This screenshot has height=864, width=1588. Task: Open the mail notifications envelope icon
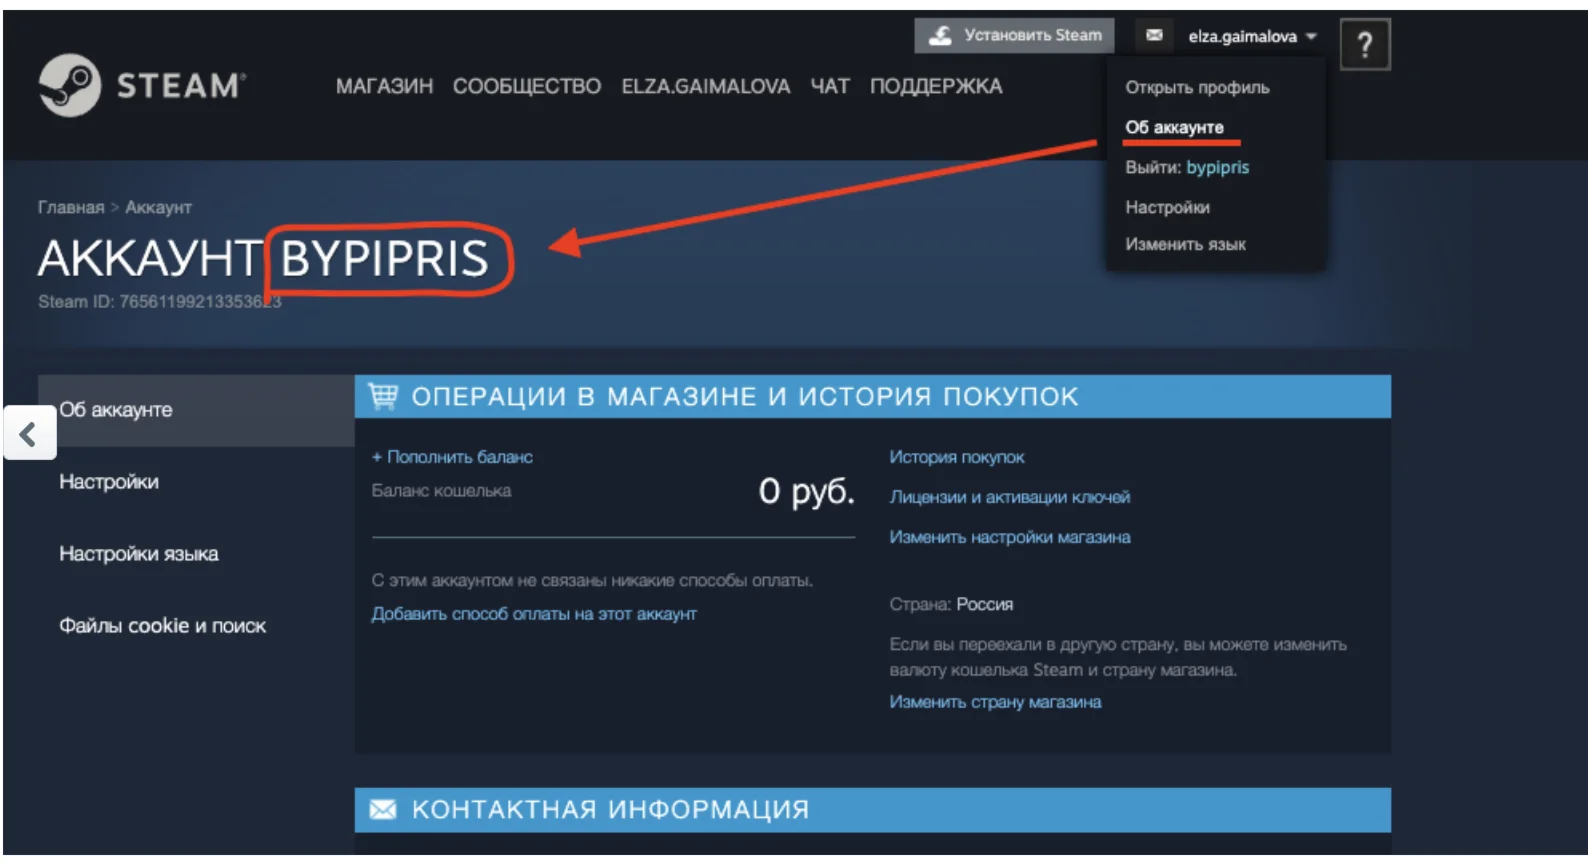(1154, 35)
